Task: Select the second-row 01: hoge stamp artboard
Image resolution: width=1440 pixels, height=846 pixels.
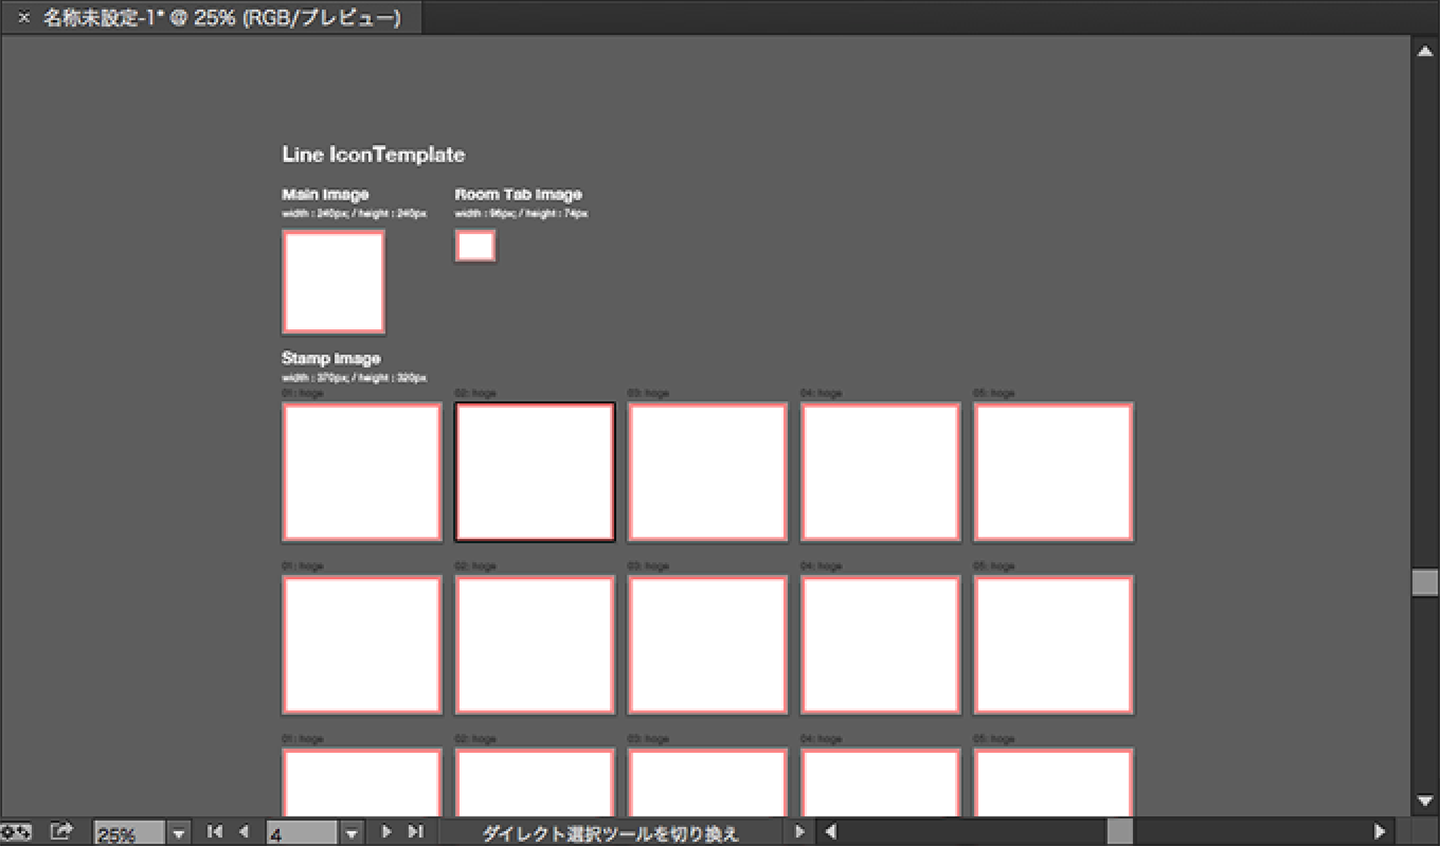Action: click(x=362, y=645)
